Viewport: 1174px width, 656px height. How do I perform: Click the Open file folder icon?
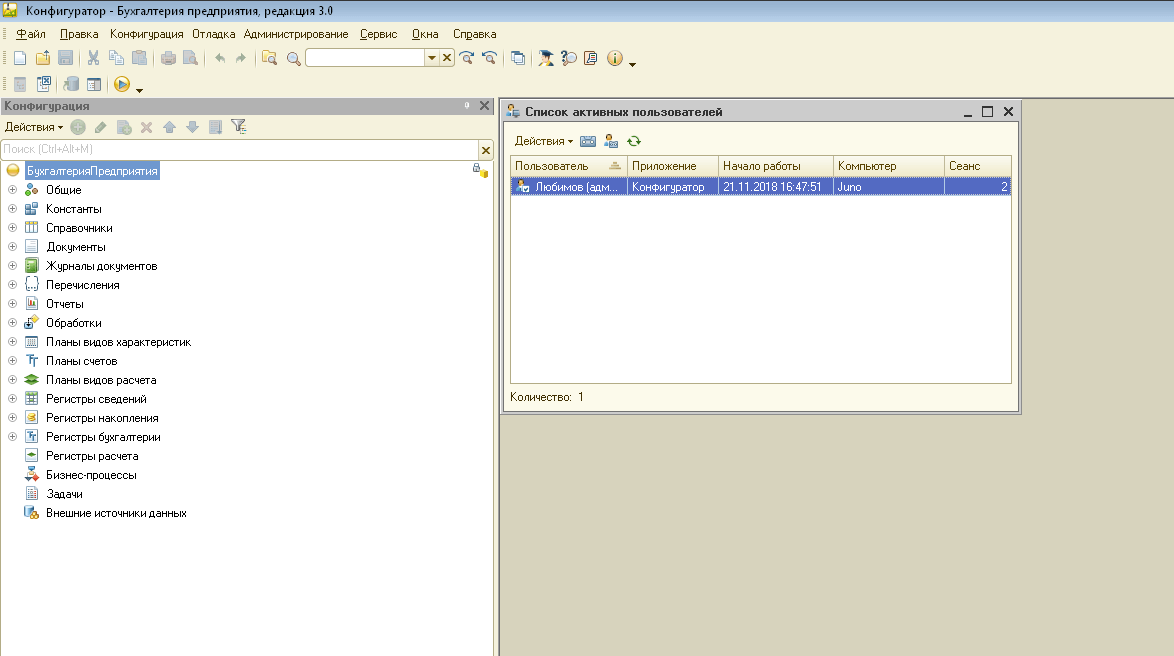(43, 58)
